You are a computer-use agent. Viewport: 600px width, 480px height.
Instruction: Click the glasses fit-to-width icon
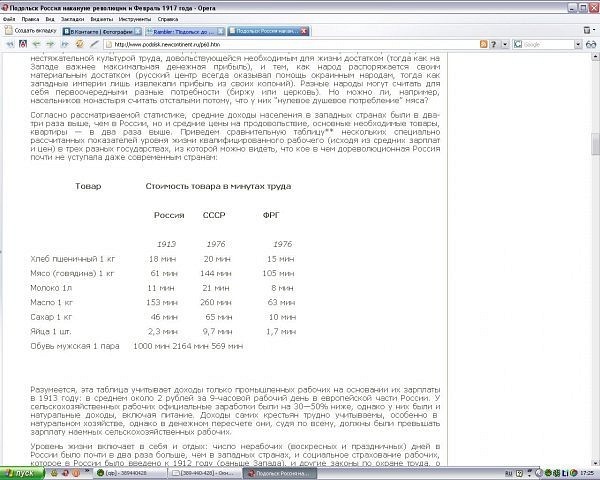tap(591, 44)
